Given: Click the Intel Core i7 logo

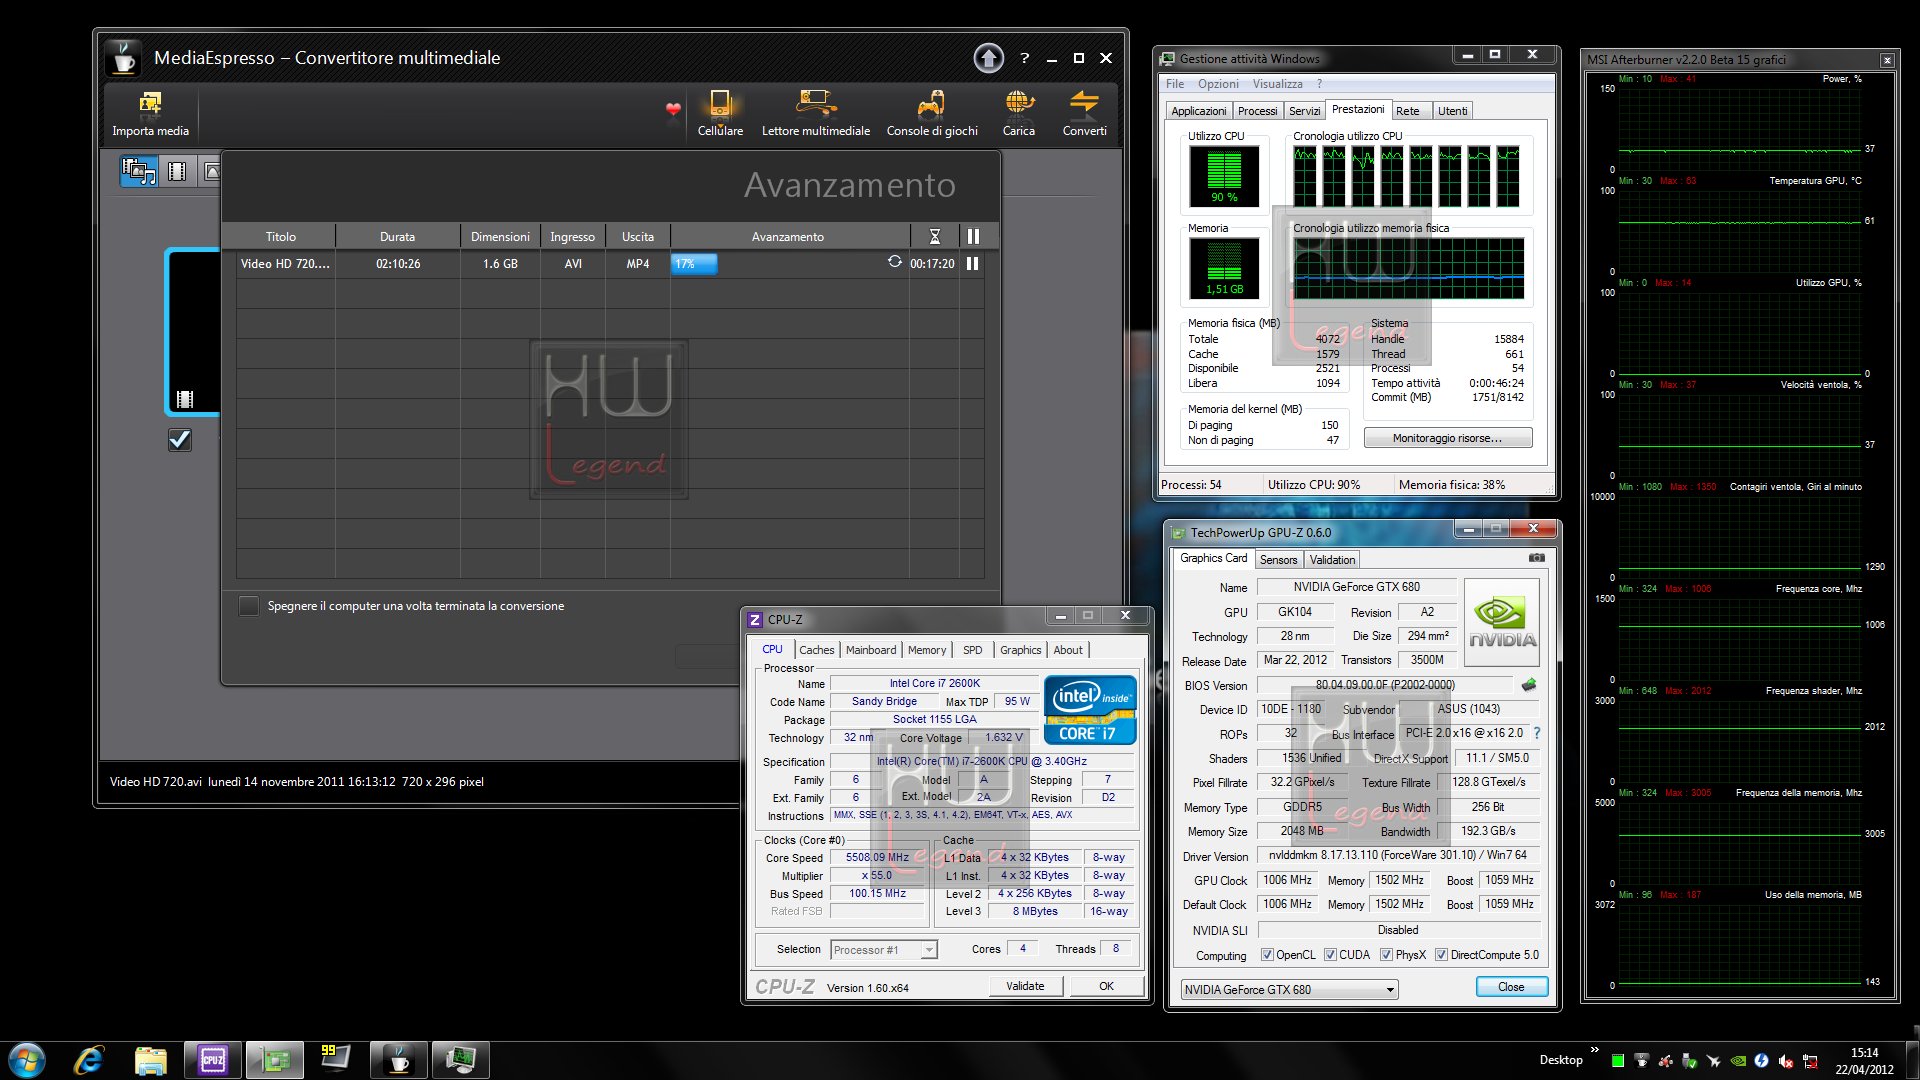Looking at the screenshot, I should [x=1090, y=710].
